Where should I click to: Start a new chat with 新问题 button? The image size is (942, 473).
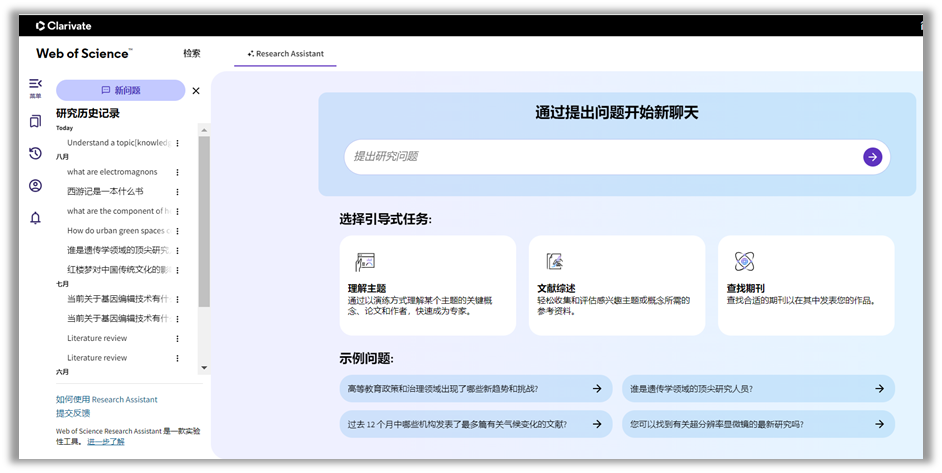tap(120, 90)
